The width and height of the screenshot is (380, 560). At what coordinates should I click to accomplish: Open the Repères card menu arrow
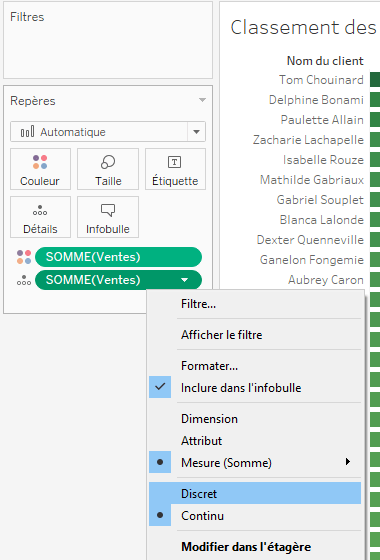(202, 100)
